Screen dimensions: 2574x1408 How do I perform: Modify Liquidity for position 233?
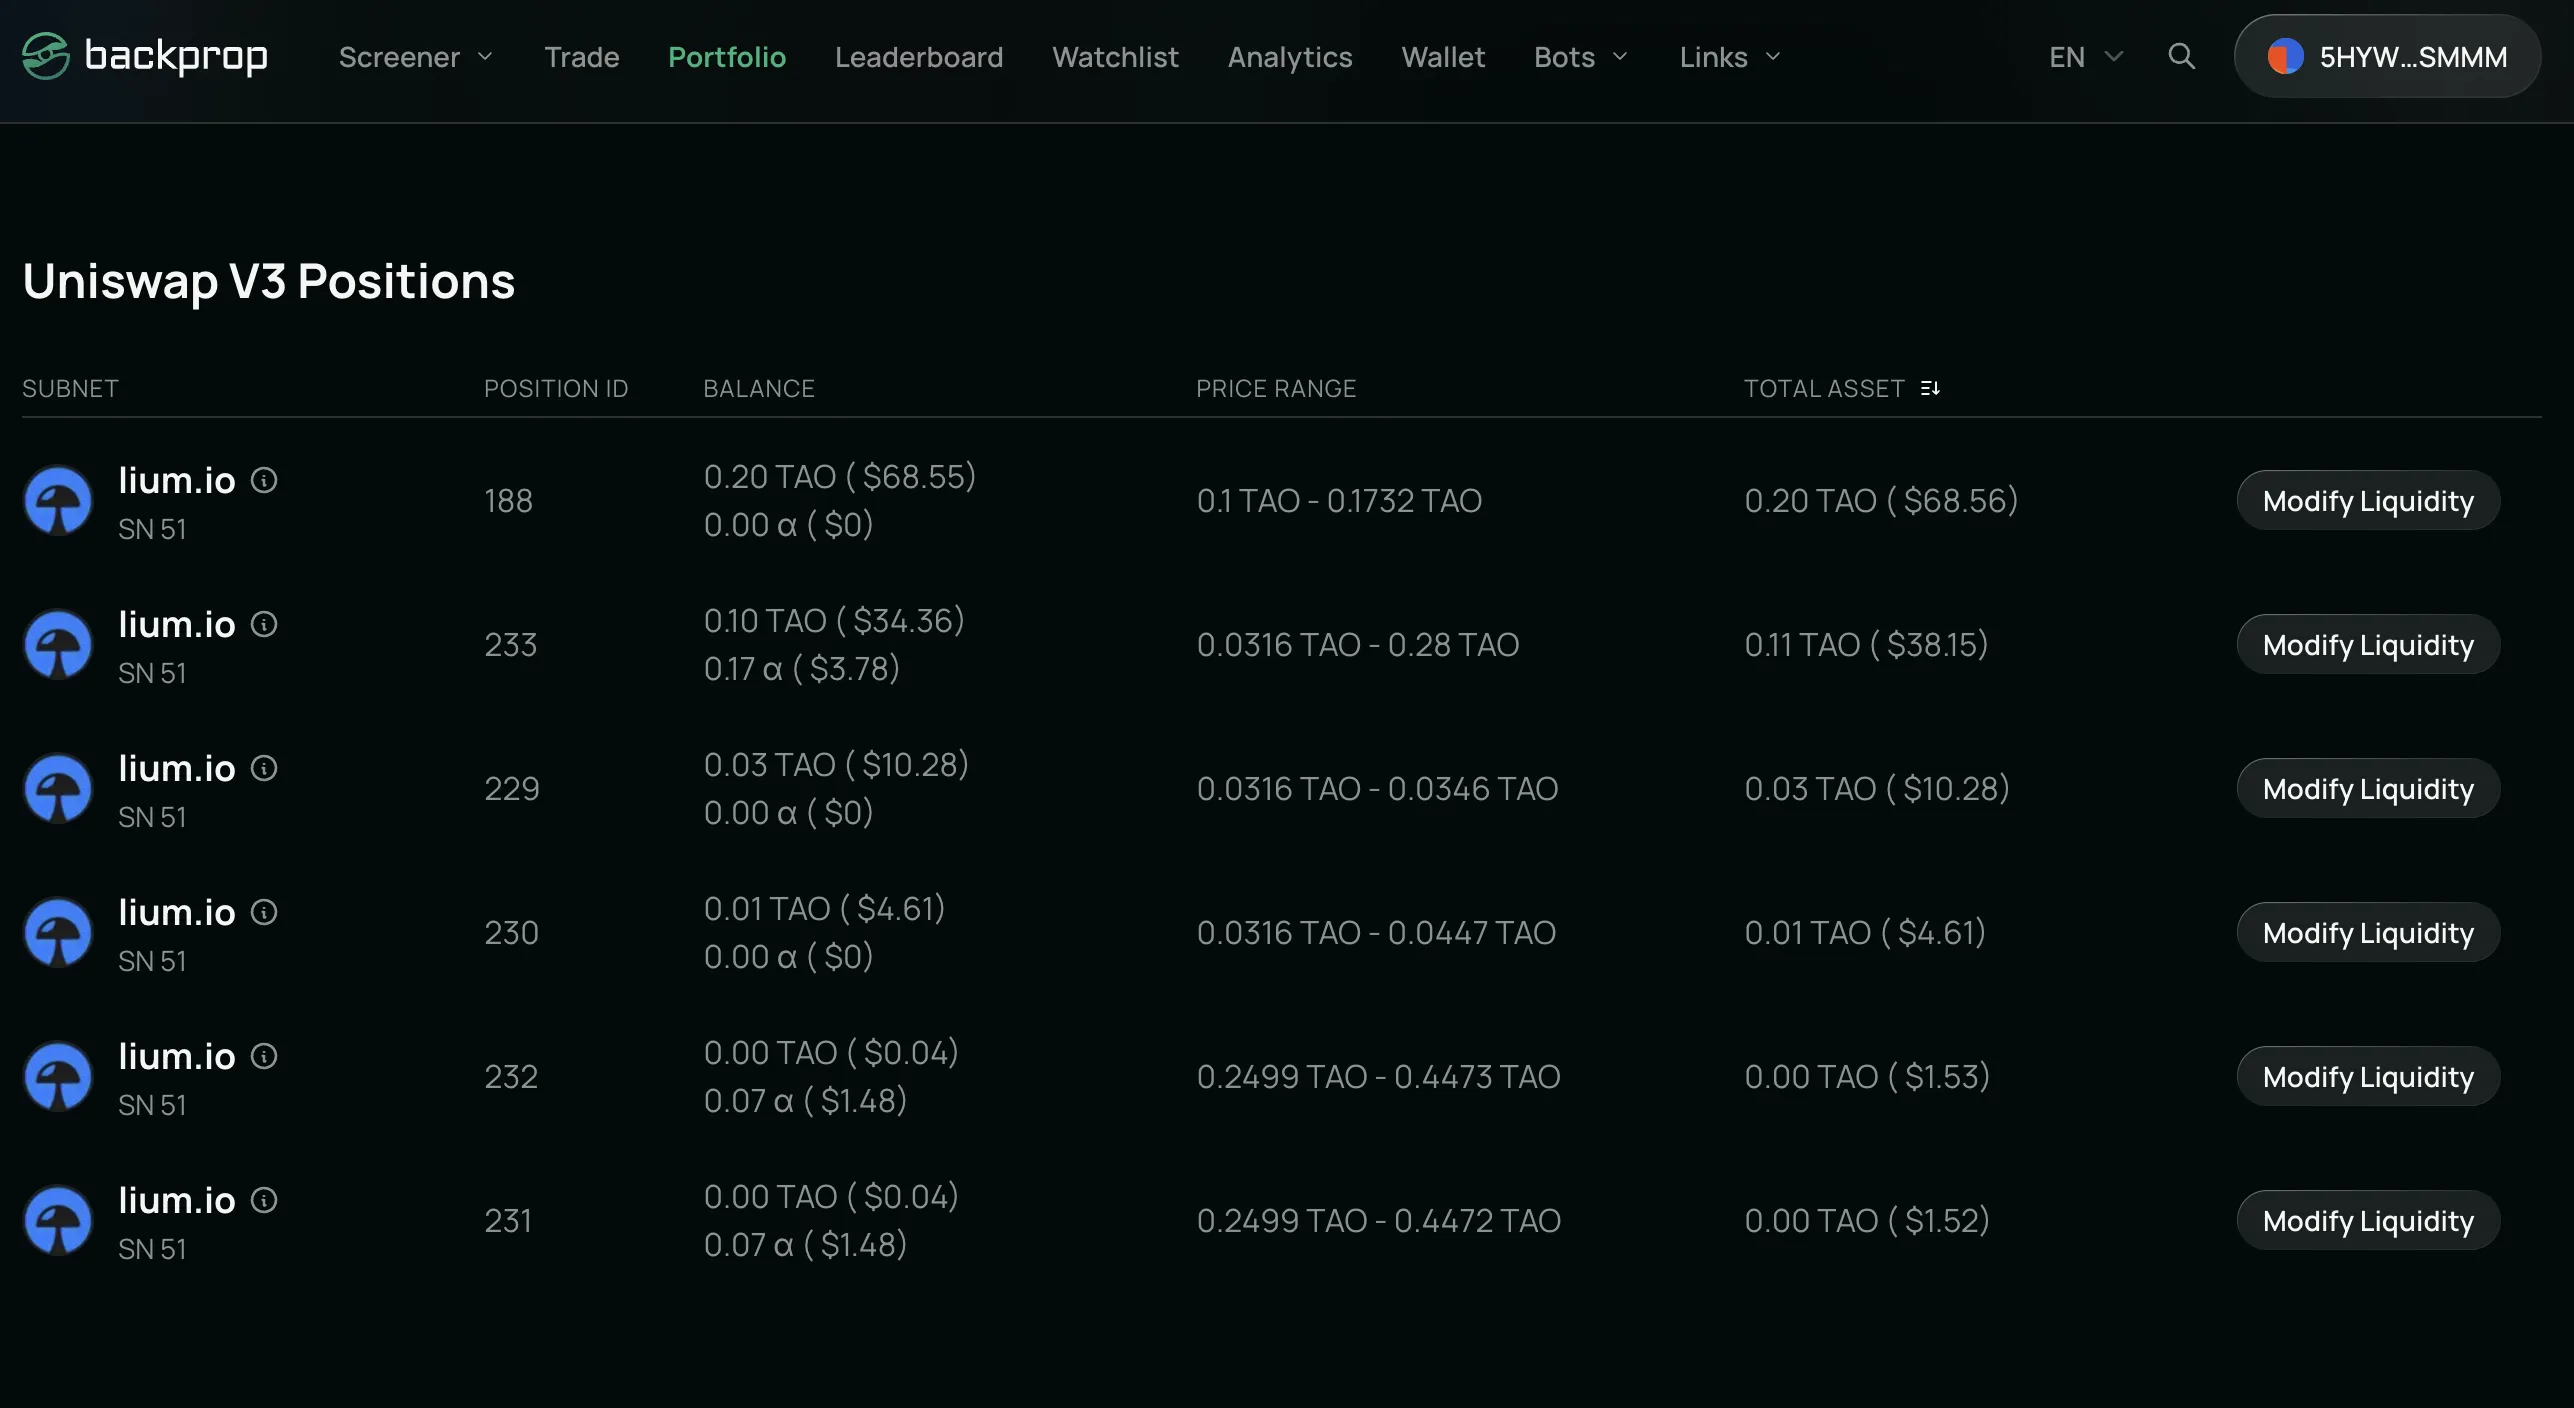coord(2368,645)
